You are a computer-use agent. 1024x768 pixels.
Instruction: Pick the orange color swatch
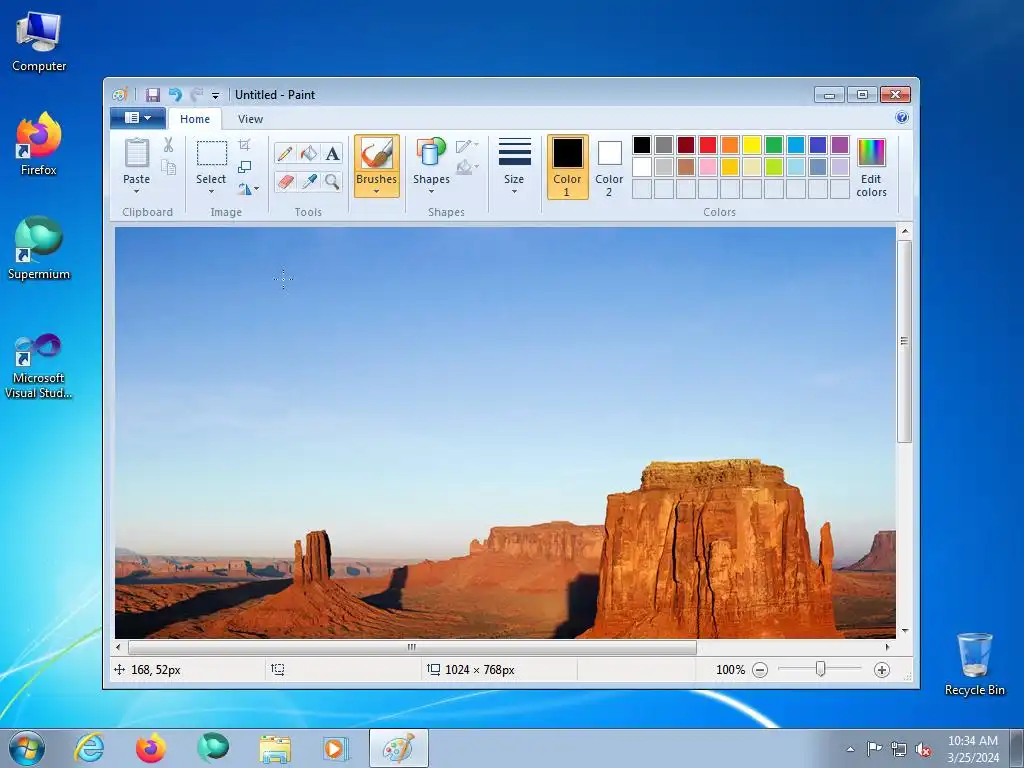tap(730, 145)
